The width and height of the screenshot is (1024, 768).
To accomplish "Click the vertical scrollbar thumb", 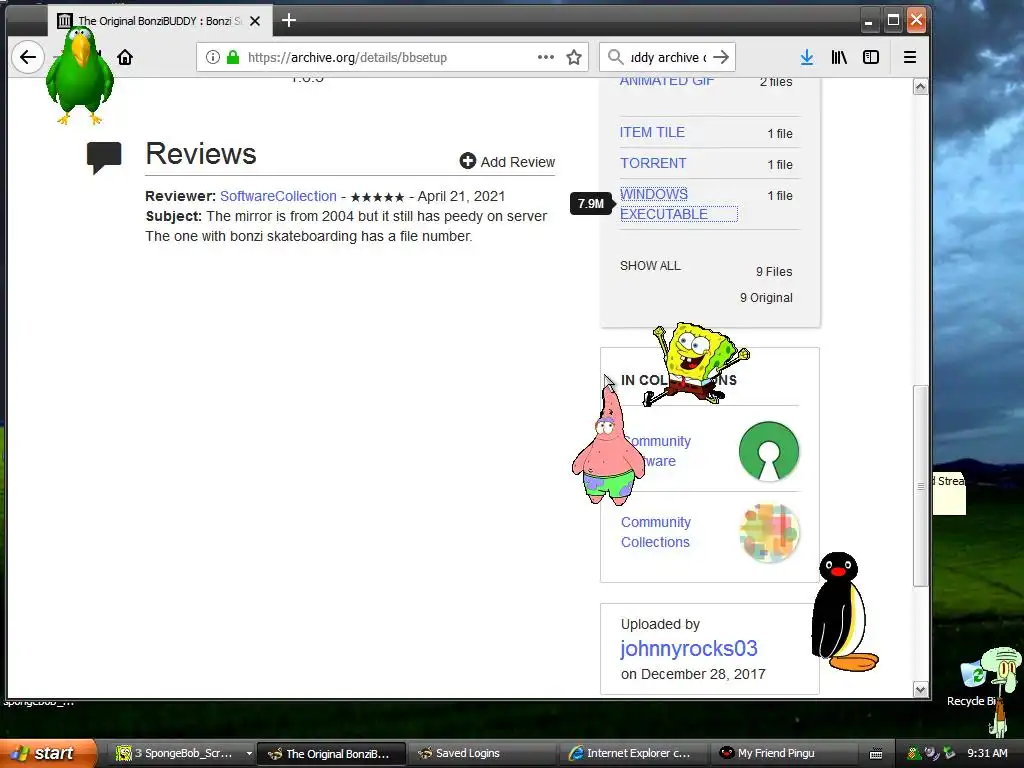I will [x=920, y=487].
